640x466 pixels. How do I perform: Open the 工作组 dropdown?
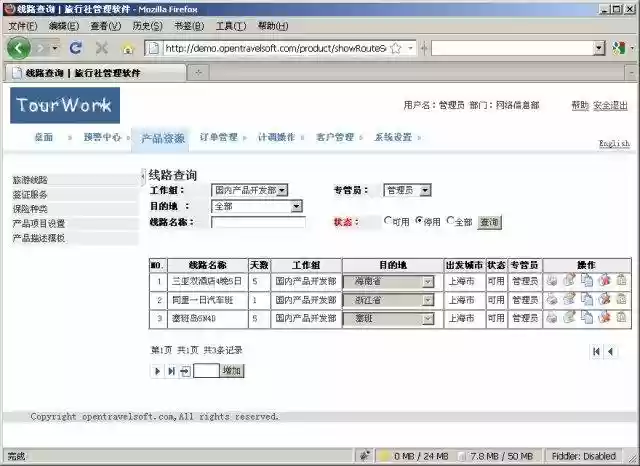(x=249, y=190)
